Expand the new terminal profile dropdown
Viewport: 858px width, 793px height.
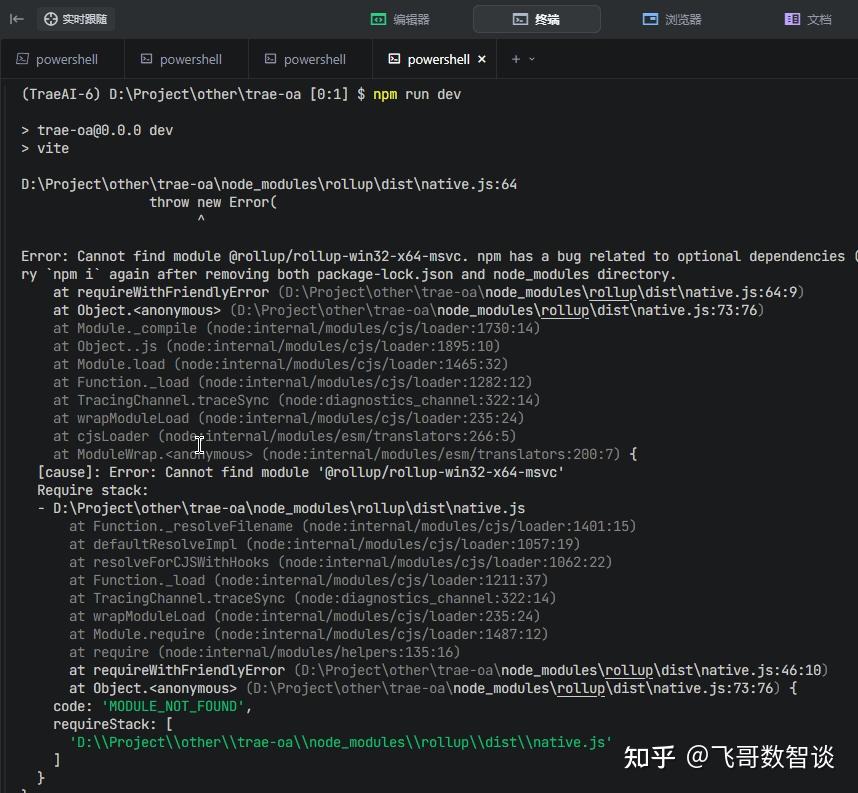[532, 59]
